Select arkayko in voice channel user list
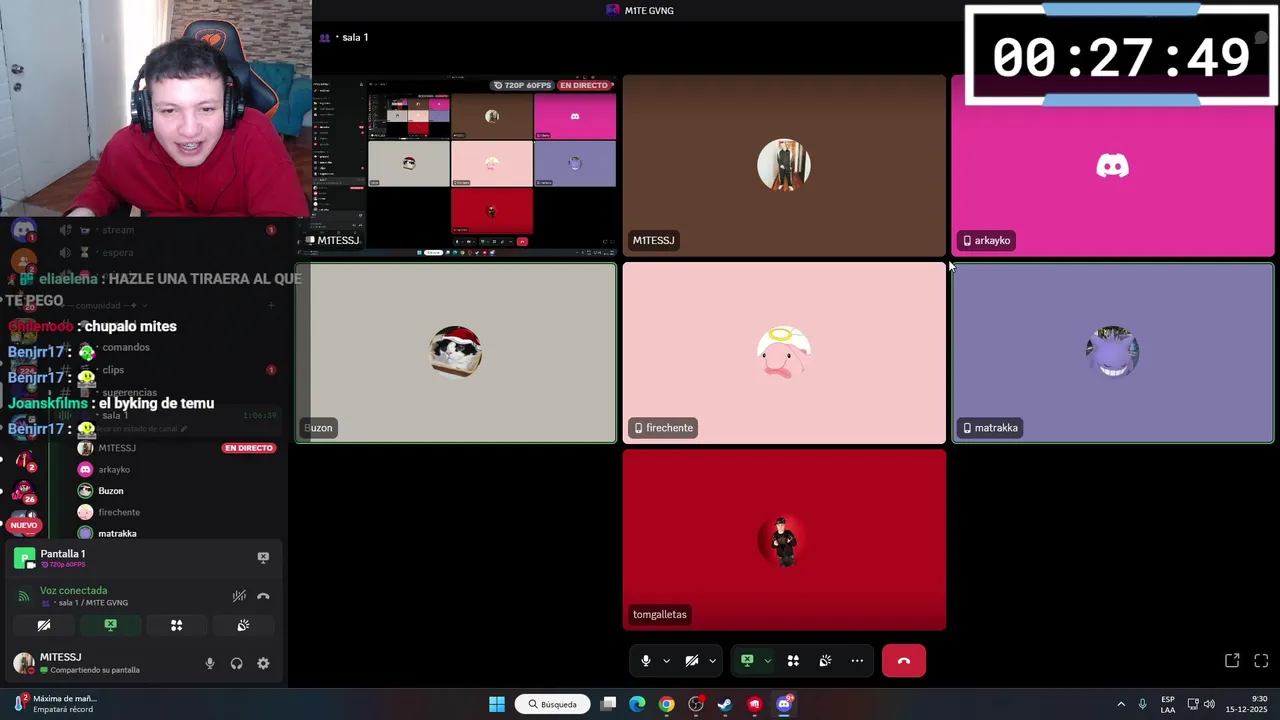The width and height of the screenshot is (1280, 720). coord(114,469)
